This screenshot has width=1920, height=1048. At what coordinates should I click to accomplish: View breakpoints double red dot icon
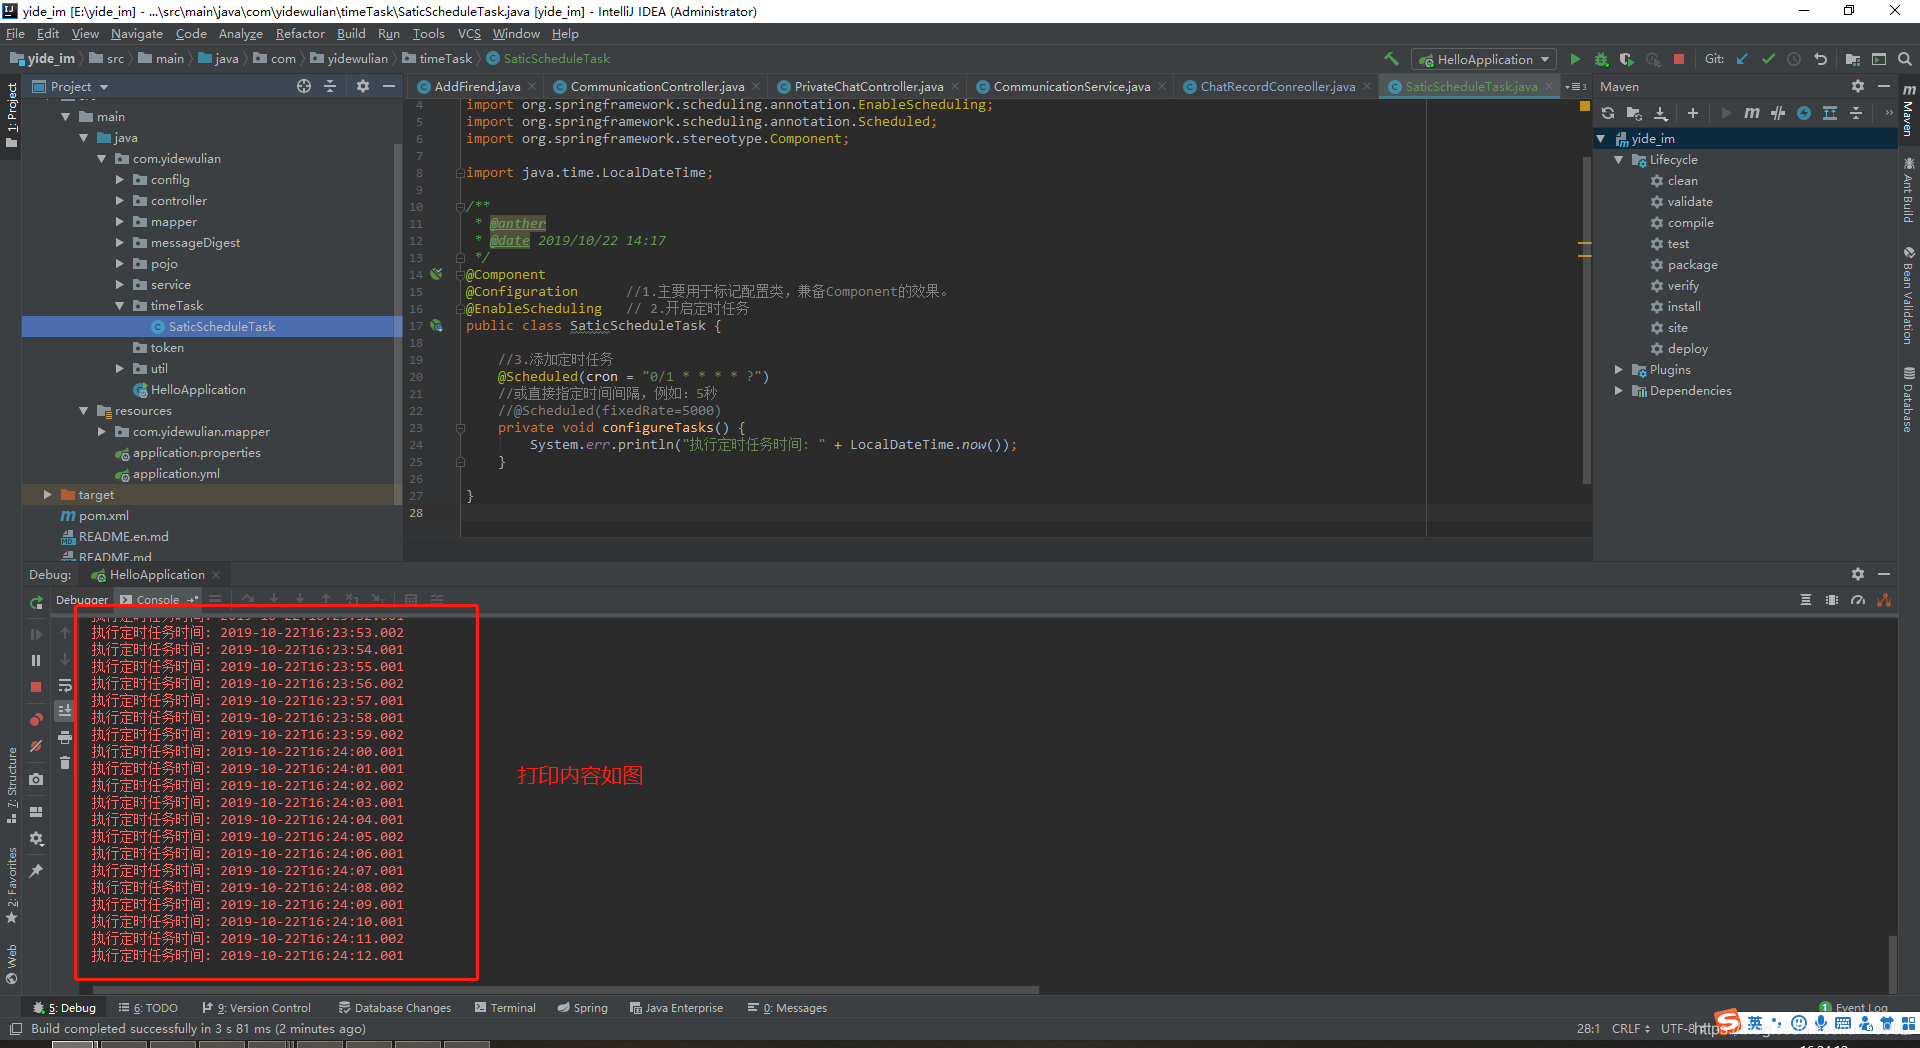click(36, 719)
